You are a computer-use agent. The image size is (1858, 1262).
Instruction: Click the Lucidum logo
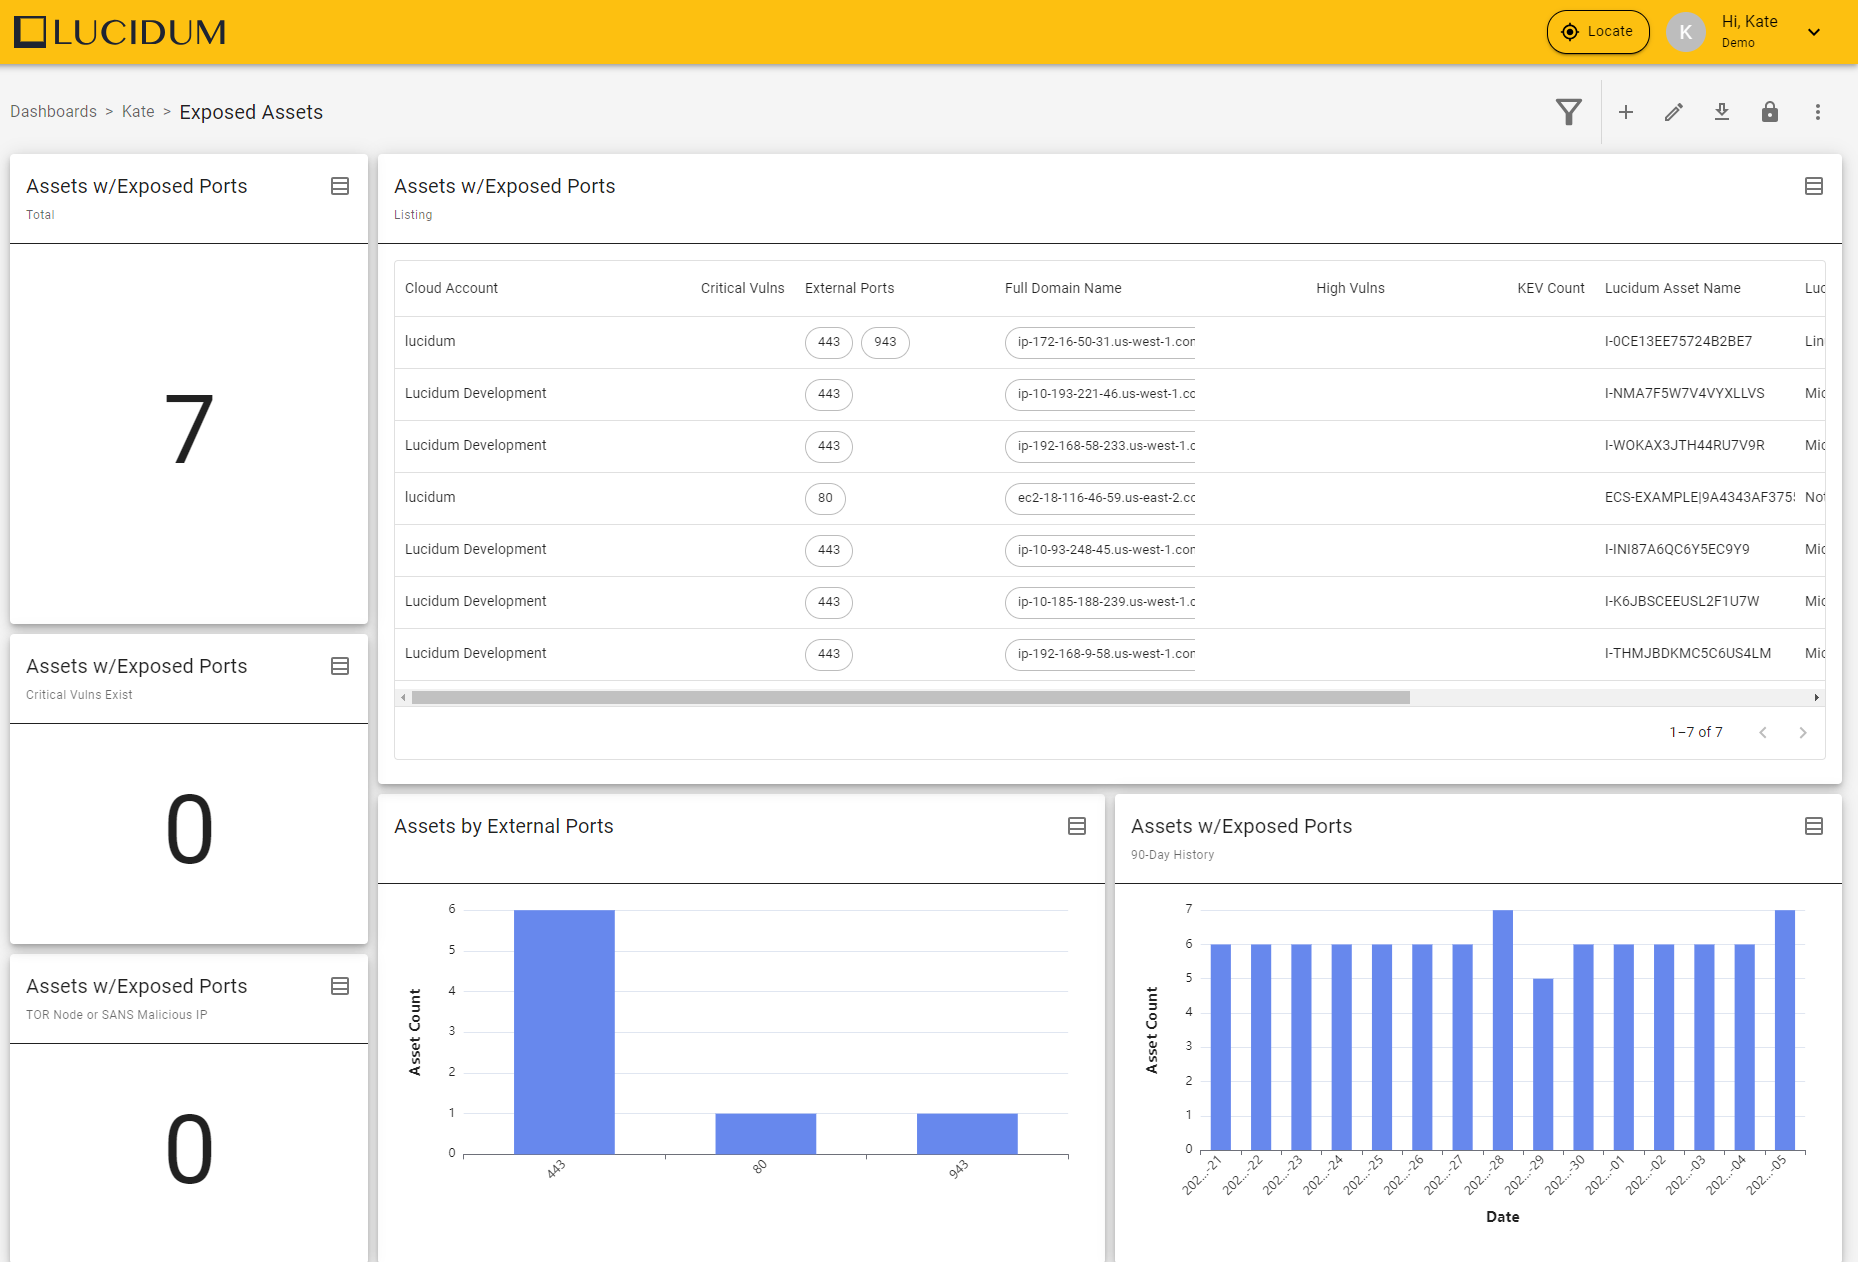tap(120, 32)
